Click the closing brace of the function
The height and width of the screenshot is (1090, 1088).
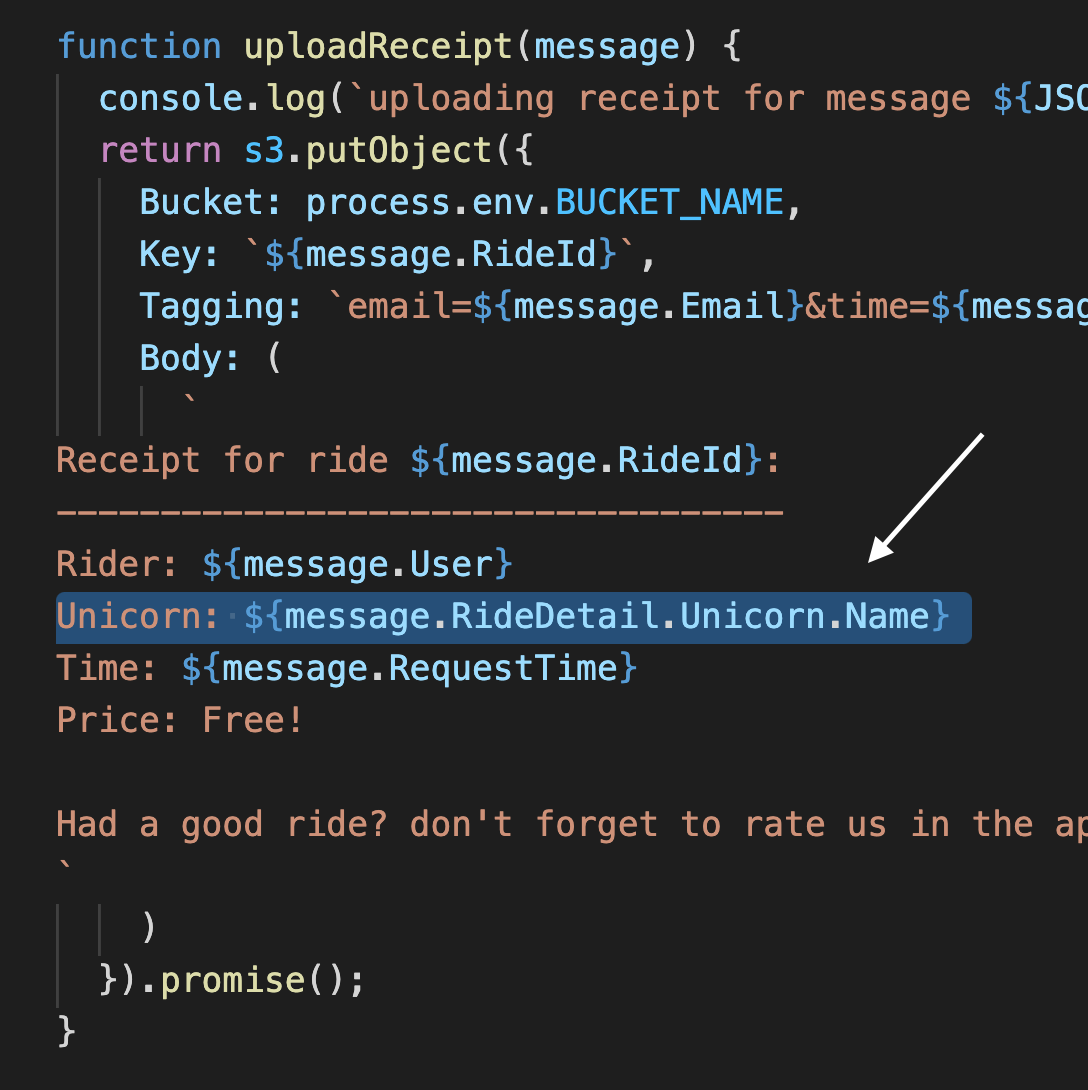(x=66, y=1031)
